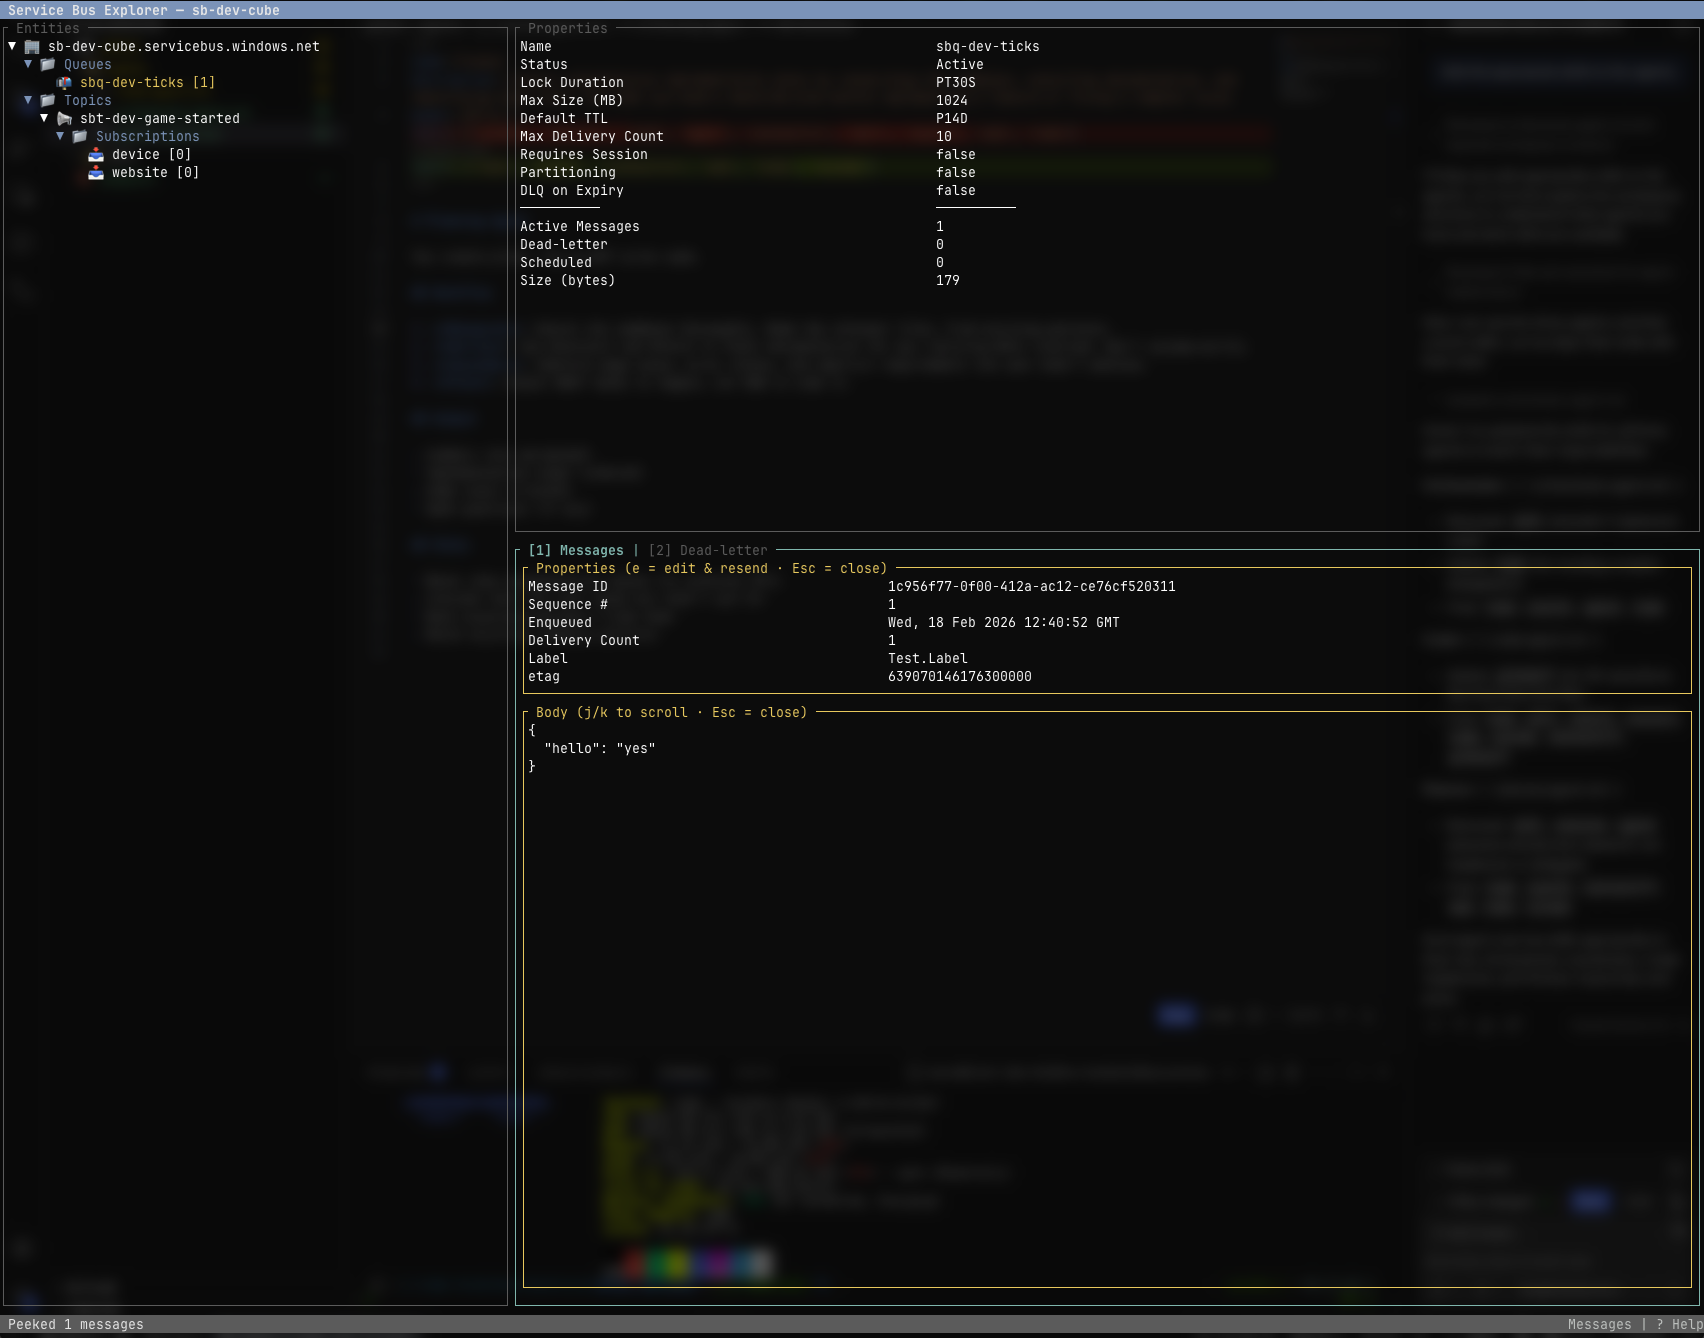Click the etag value 639070146176300000
Image resolution: width=1704 pixels, height=1338 pixels.
960,677
